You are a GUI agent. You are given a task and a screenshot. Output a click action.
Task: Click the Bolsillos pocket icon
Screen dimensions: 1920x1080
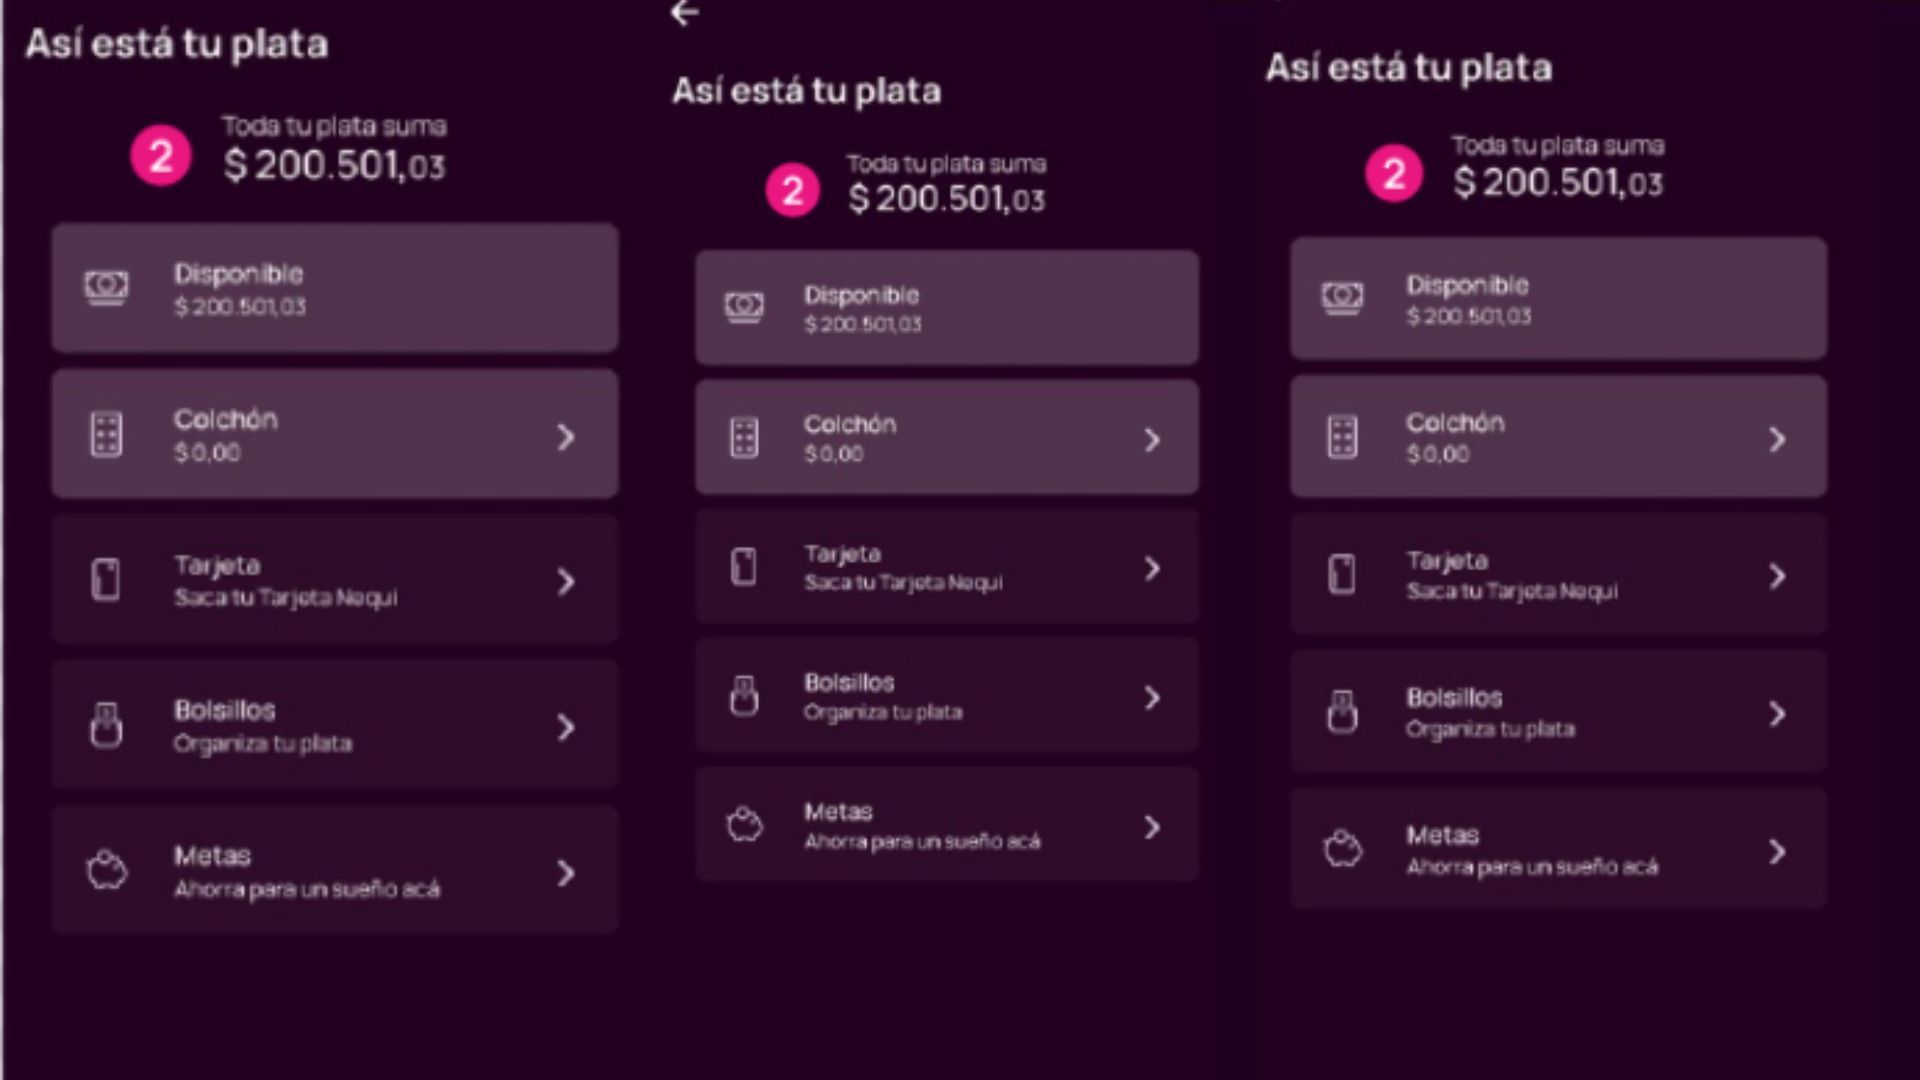(x=106, y=724)
